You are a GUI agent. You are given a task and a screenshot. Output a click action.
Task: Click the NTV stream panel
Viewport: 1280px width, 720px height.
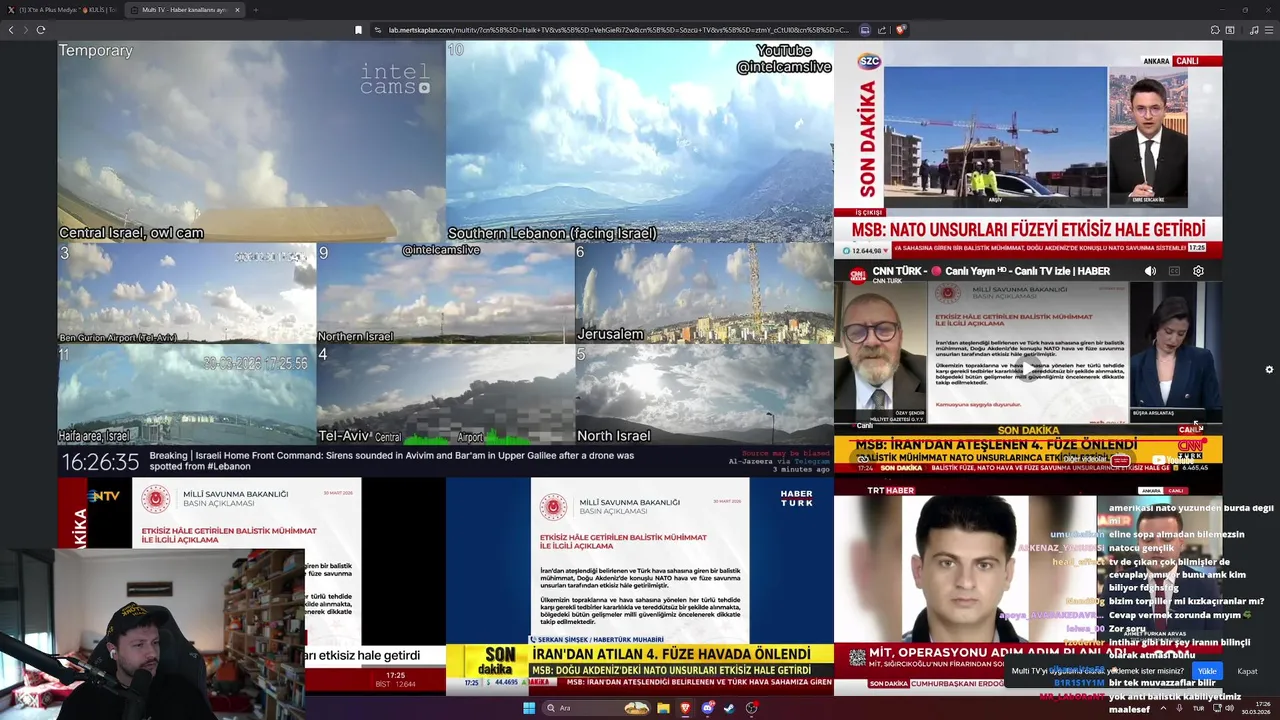(251, 585)
